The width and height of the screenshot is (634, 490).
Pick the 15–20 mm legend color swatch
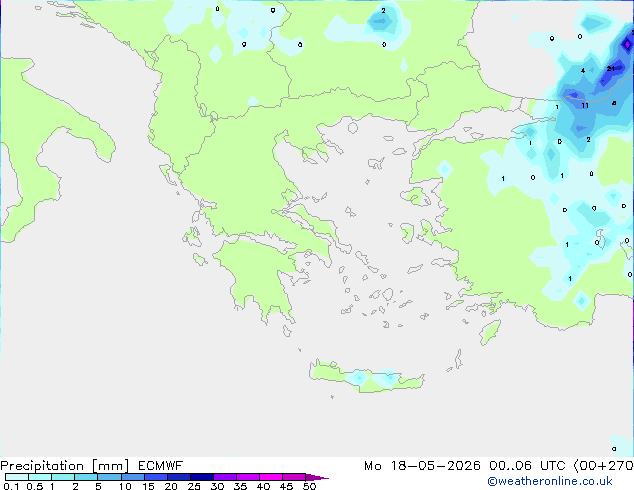click(155, 477)
